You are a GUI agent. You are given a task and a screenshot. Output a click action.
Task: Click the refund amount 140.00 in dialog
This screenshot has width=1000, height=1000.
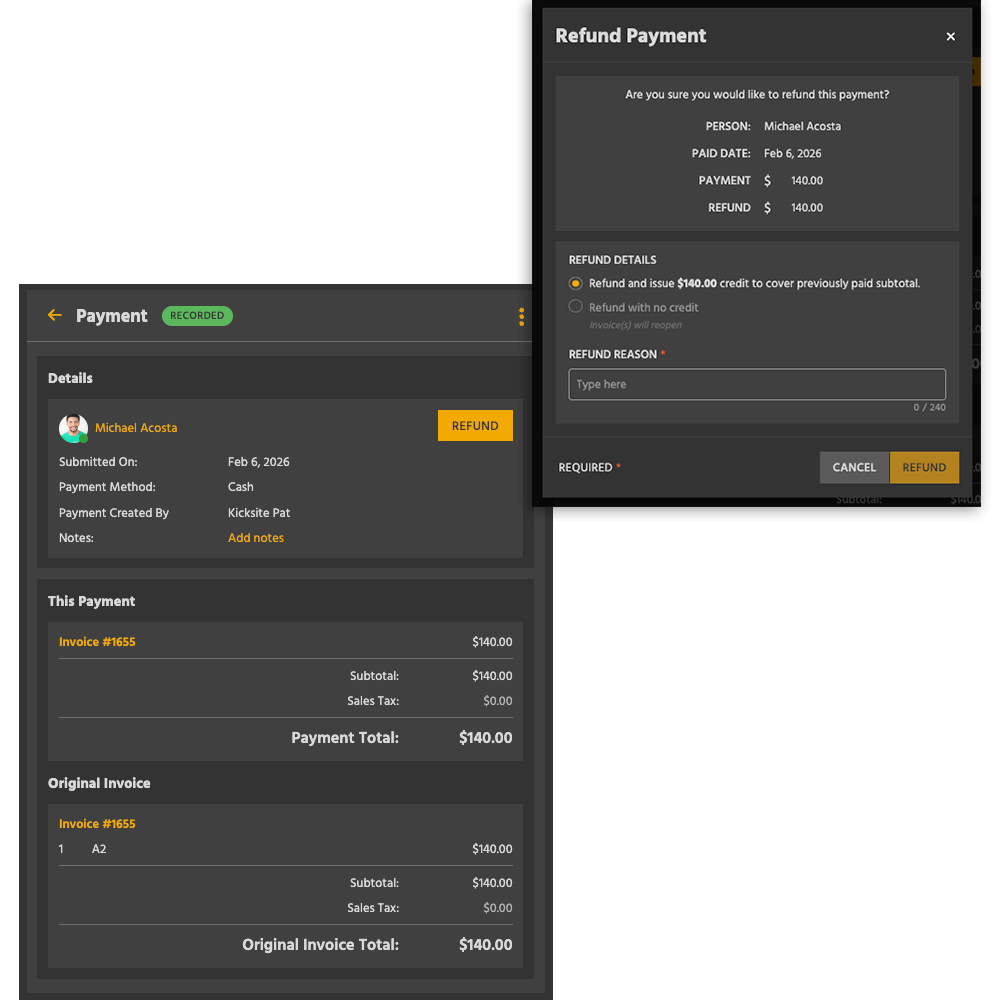pos(807,208)
